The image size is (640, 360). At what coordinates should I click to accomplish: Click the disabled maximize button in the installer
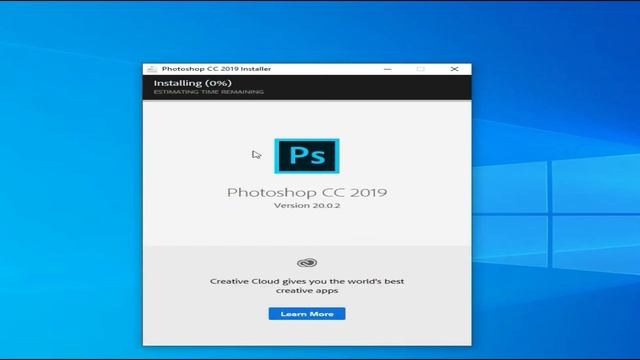(x=421, y=69)
